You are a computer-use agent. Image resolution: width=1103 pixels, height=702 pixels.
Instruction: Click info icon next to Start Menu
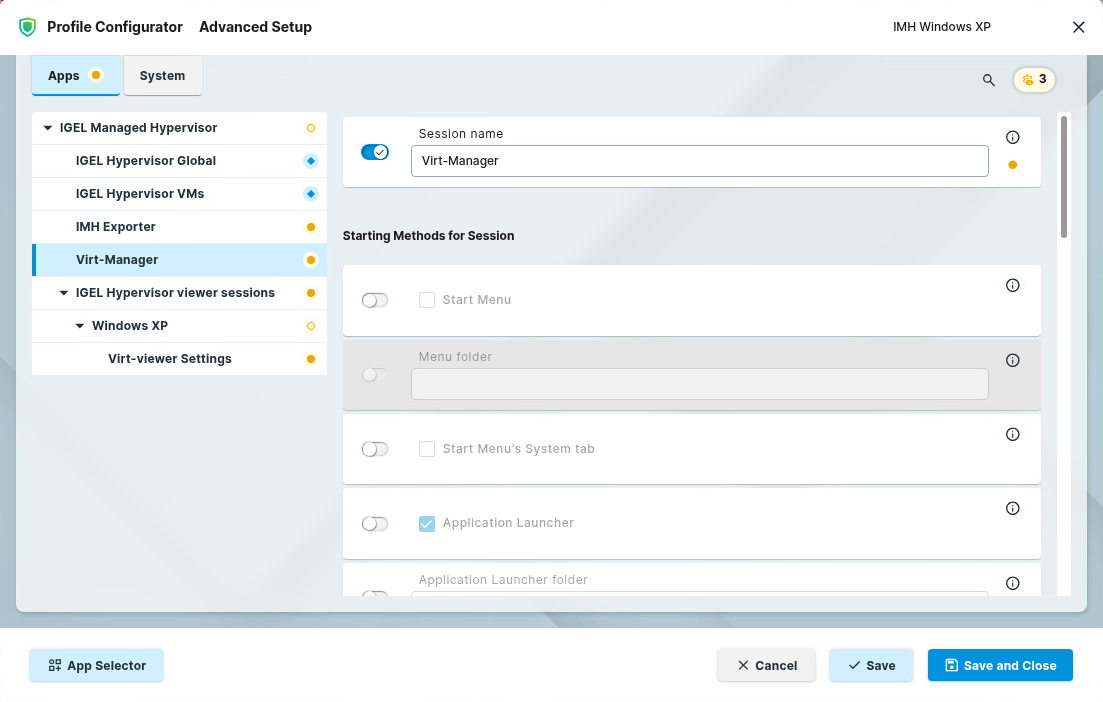click(1012, 286)
